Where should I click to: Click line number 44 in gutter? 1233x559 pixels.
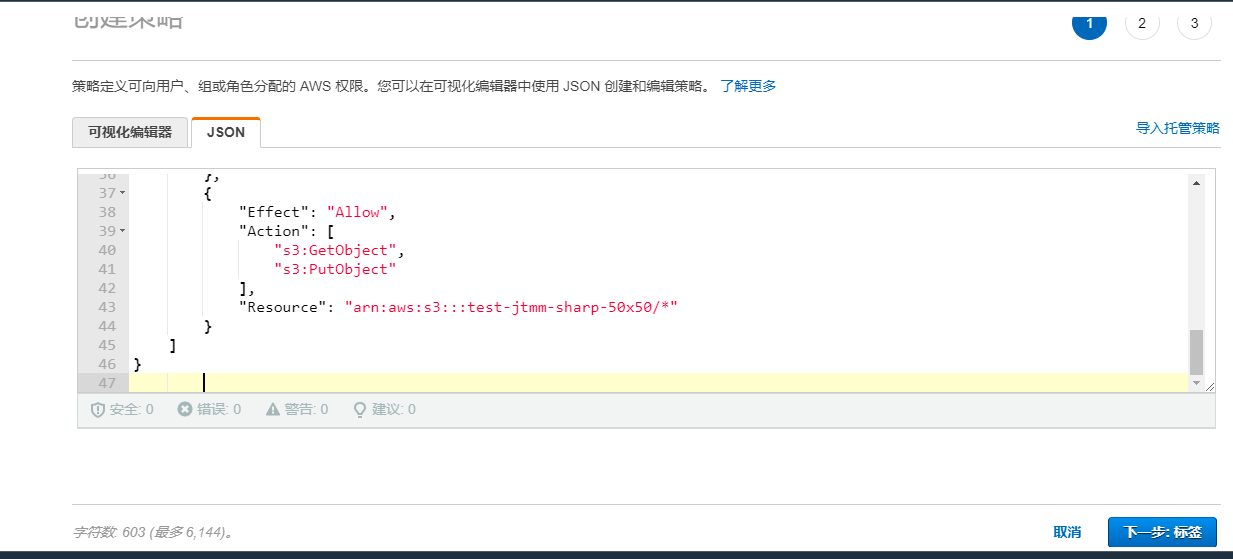click(107, 326)
